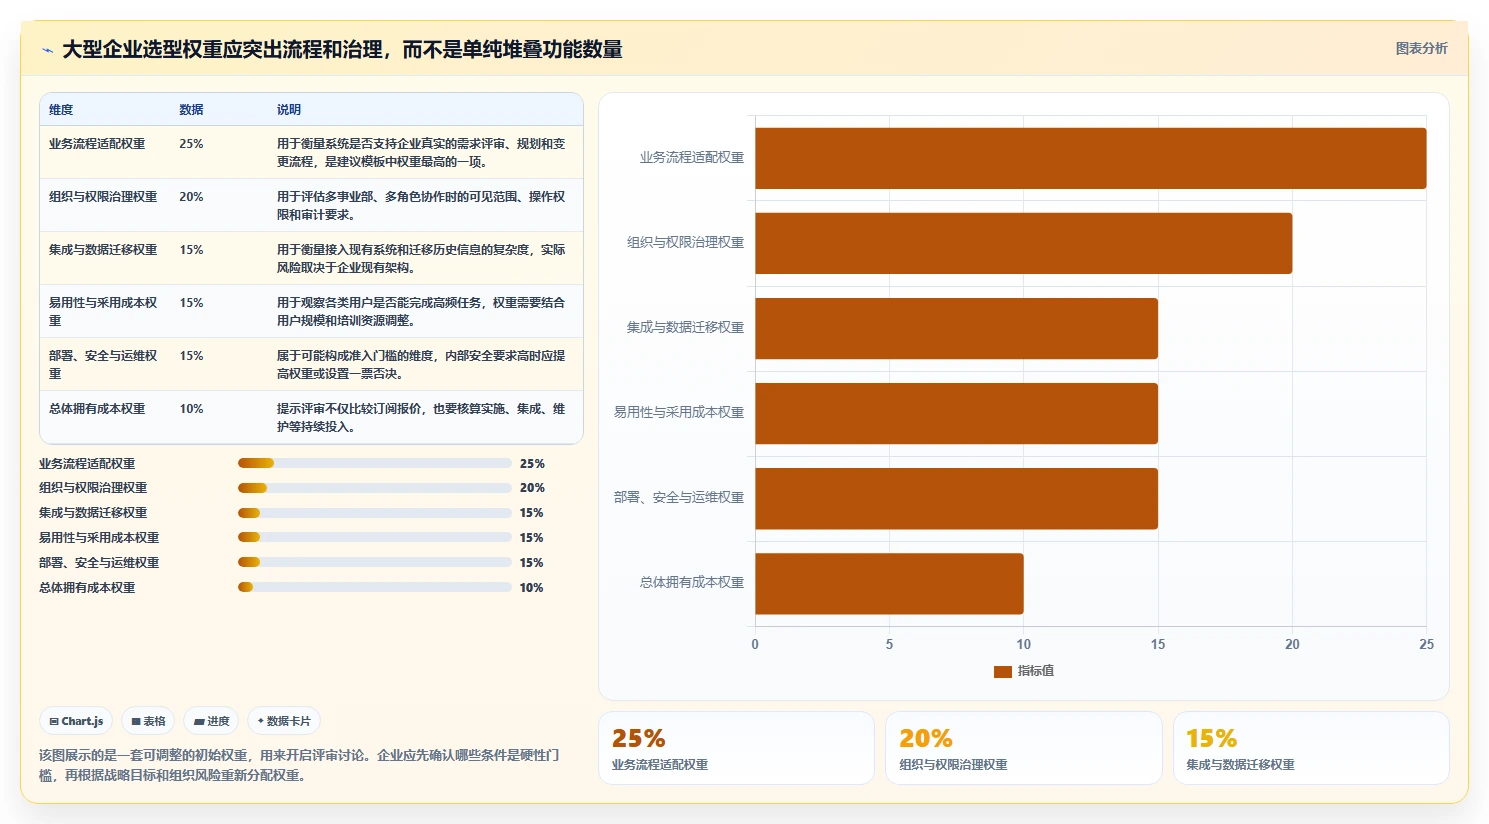Viewport: 1489px width, 824px height.
Task: Click the 集成与数据迁移权重 progress bar
Action: [x=374, y=513]
